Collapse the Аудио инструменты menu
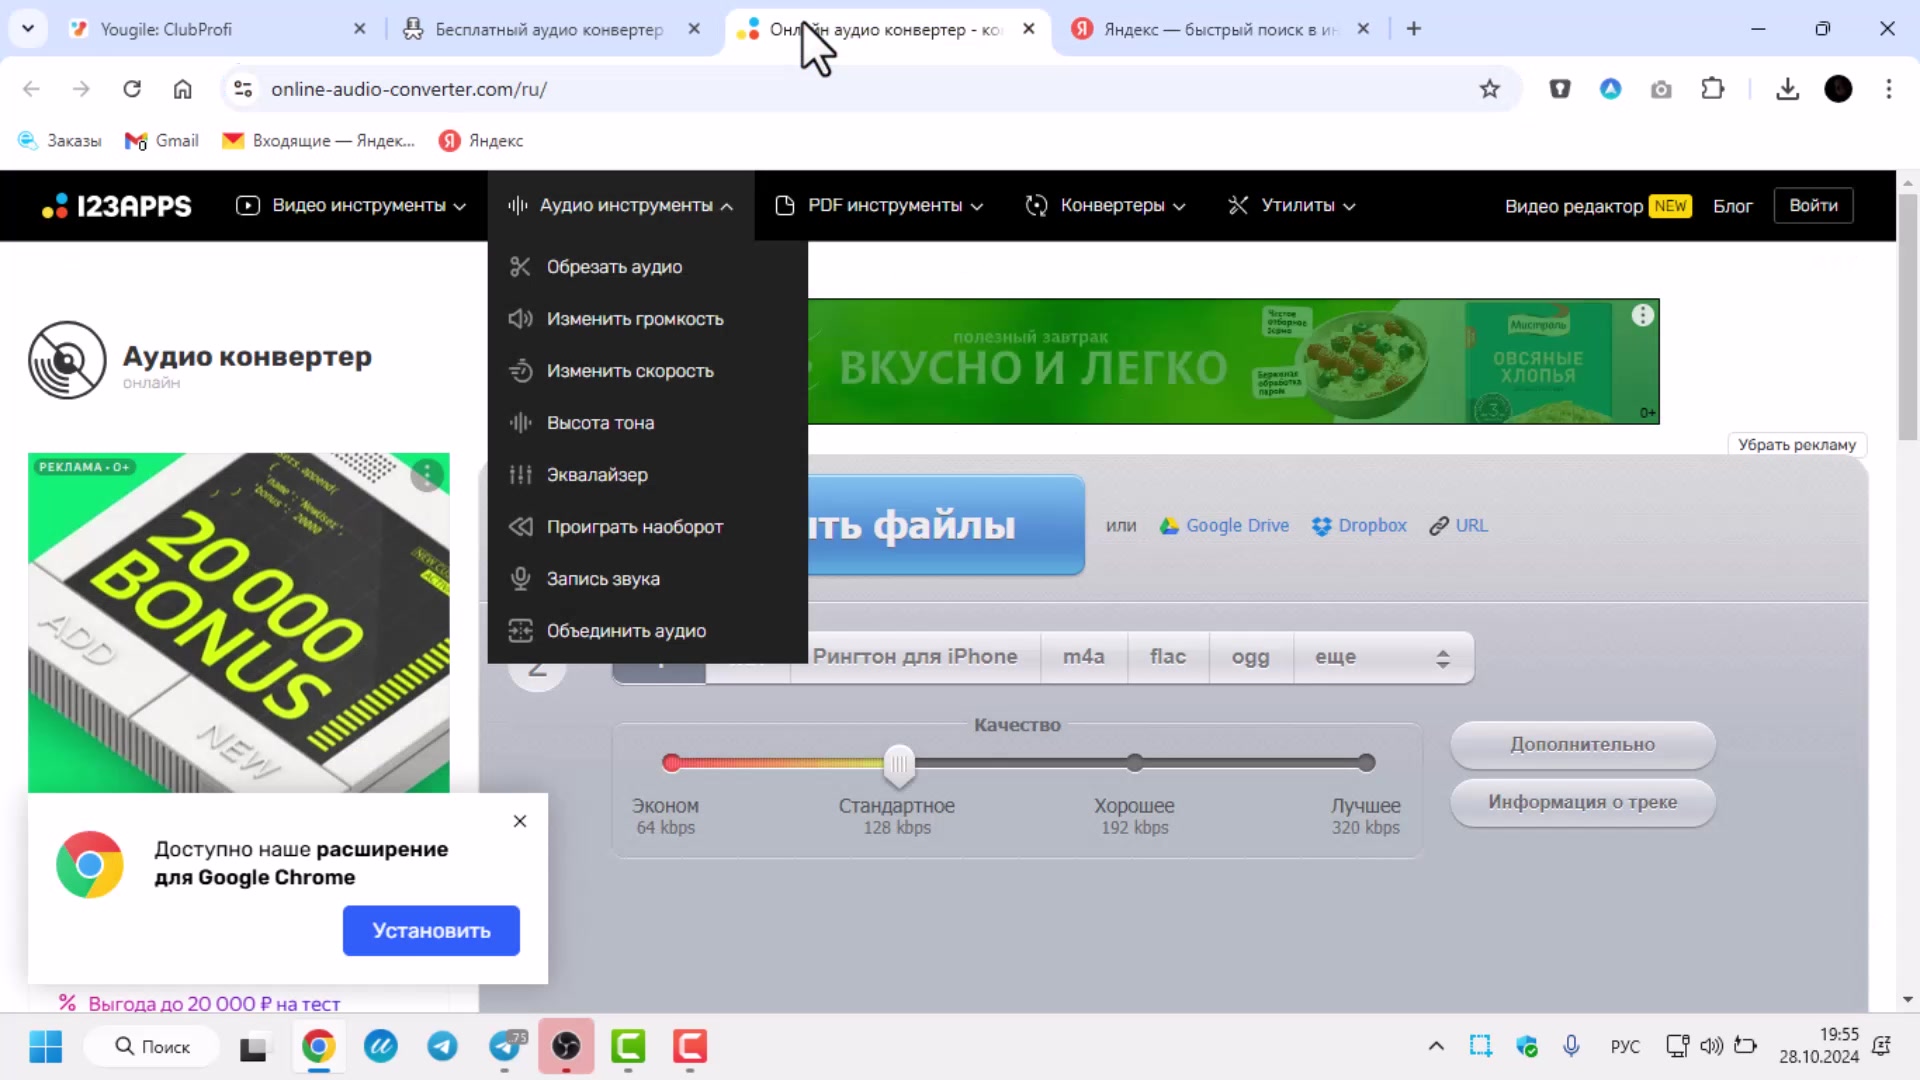The width and height of the screenshot is (1920, 1080). [620, 205]
